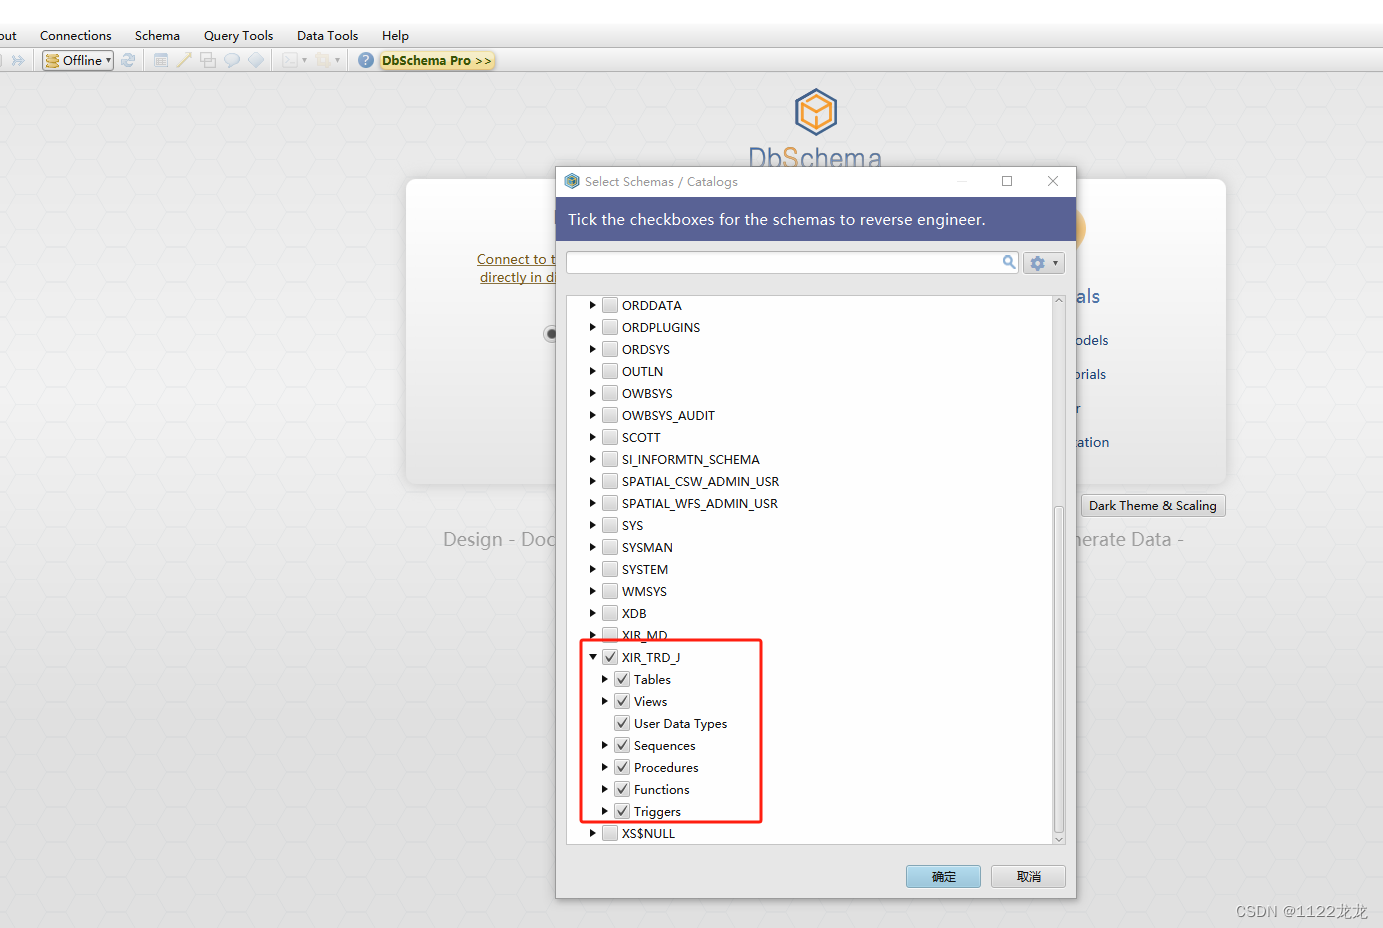Untick the User Data Types checkbox

click(622, 723)
